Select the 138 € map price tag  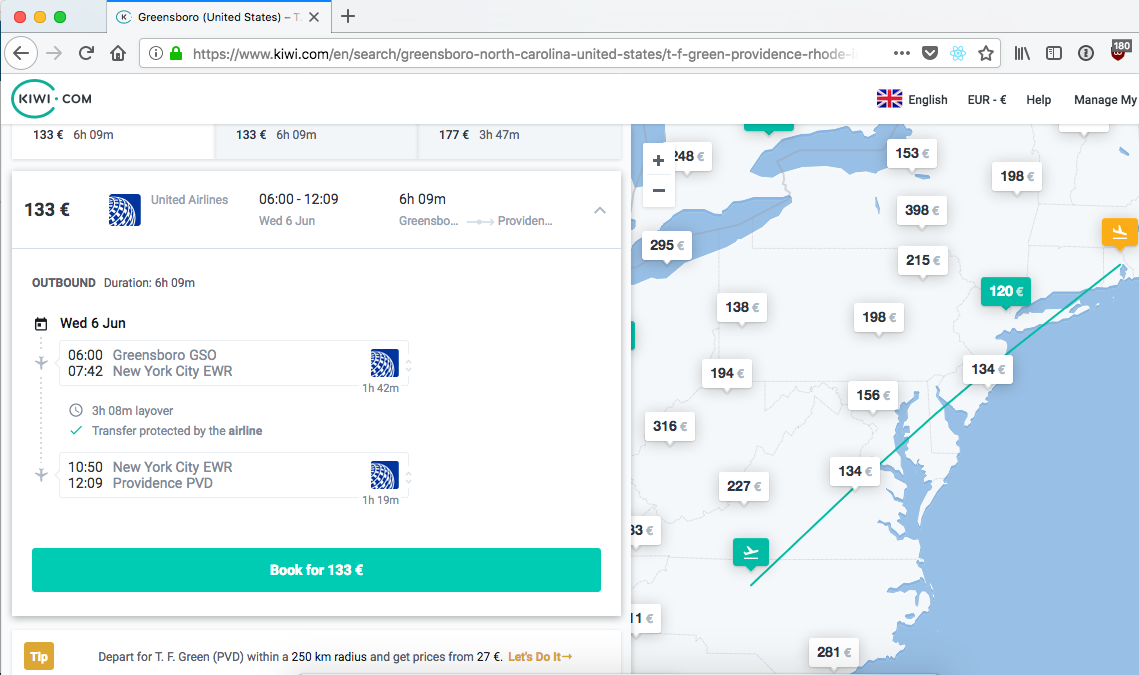tap(742, 307)
